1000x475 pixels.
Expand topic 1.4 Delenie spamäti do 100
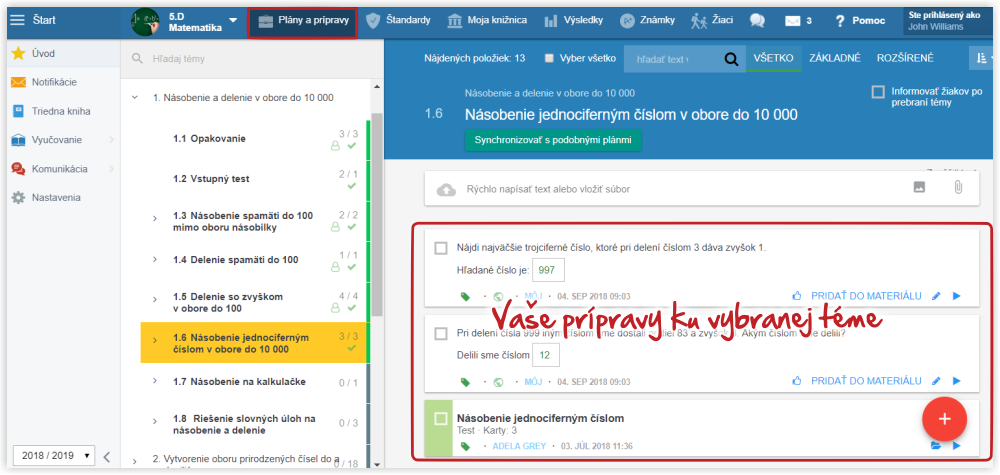155,259
